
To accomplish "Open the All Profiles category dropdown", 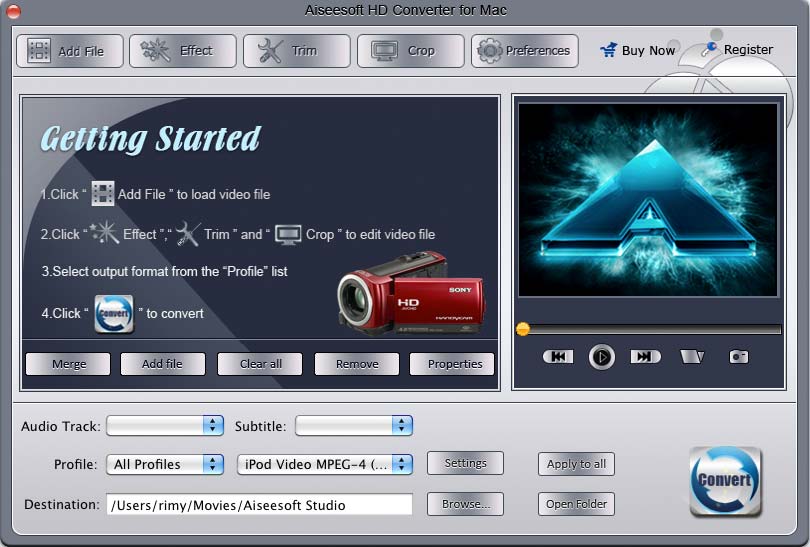I will [165, 464].
